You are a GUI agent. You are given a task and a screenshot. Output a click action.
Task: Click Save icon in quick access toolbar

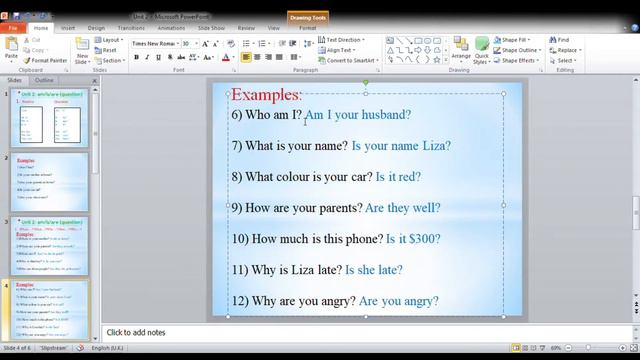tap(16, 16)
